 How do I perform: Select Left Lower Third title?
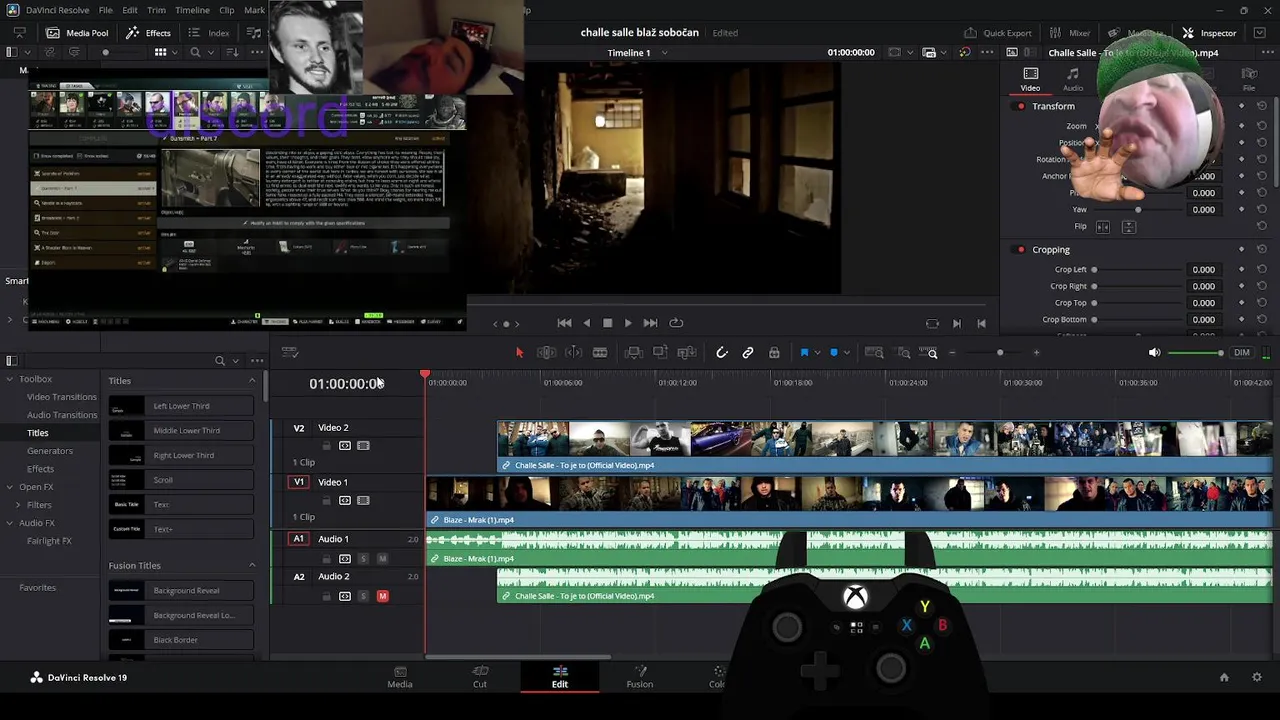(x=181, y=406)
